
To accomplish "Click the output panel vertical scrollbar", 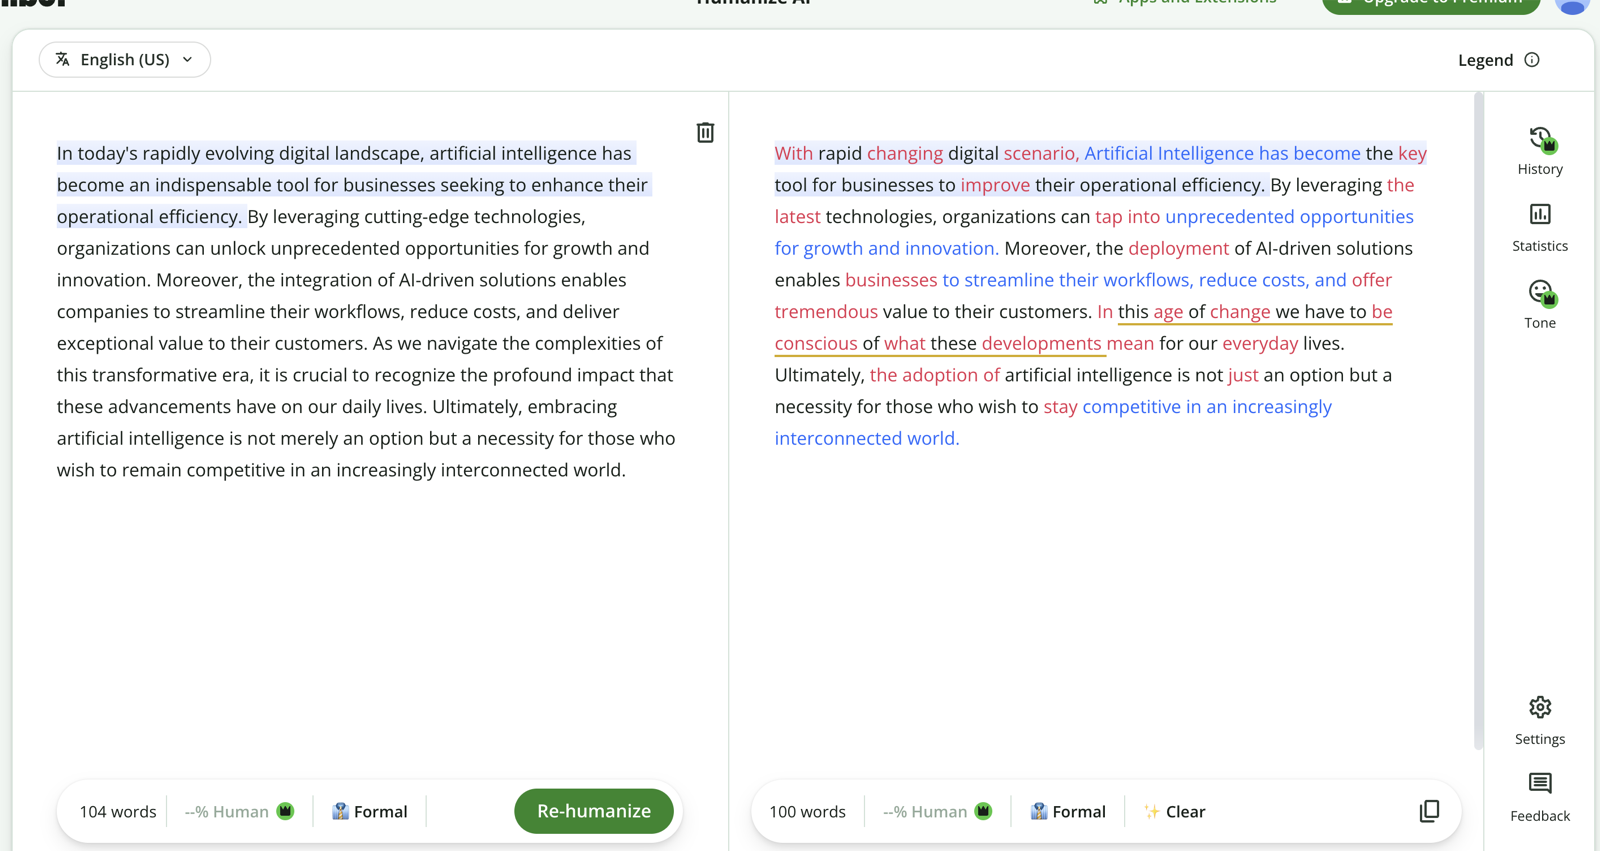I will (x=1478, y=420).
